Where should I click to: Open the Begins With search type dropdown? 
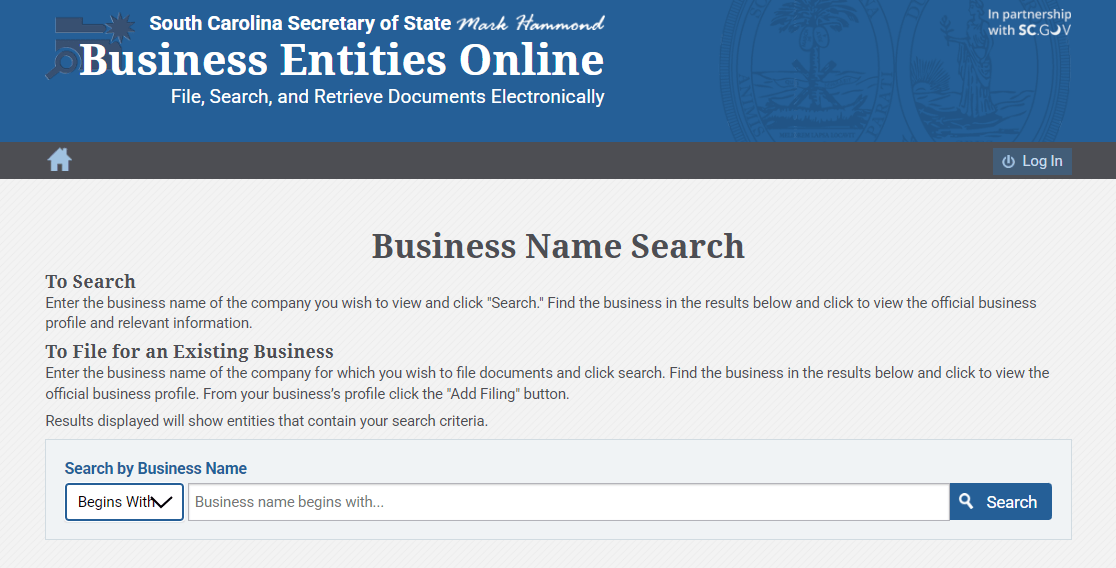(125, 502)
